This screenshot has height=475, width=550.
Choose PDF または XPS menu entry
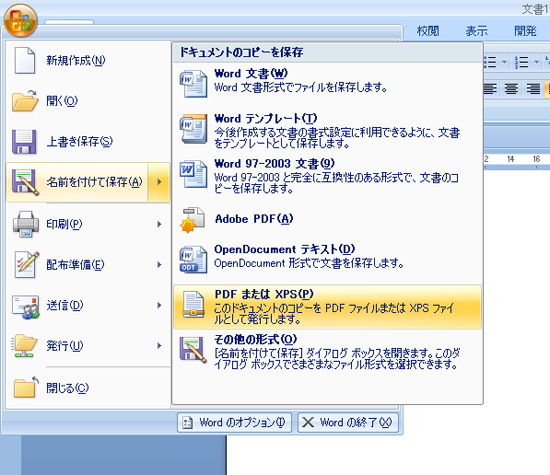(x=327, y=307)
